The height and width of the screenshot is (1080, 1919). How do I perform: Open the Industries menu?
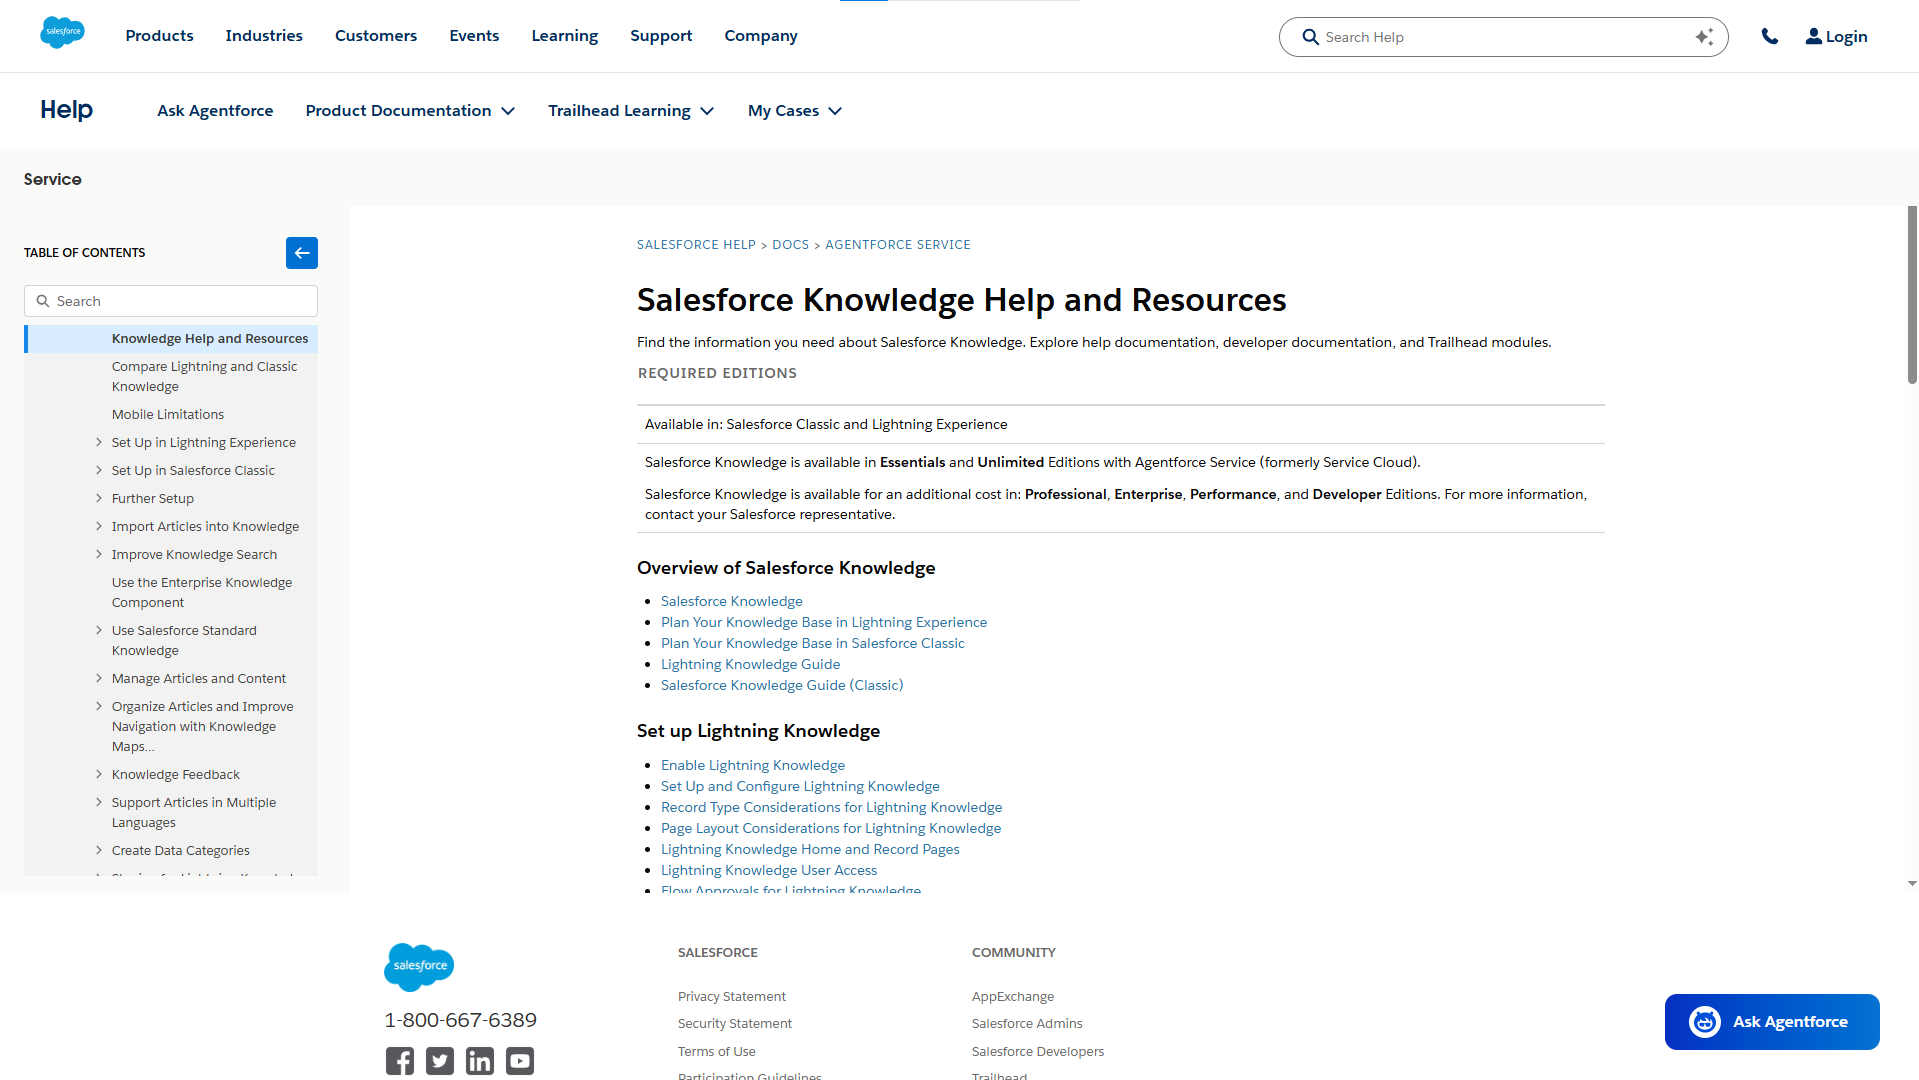264,36
